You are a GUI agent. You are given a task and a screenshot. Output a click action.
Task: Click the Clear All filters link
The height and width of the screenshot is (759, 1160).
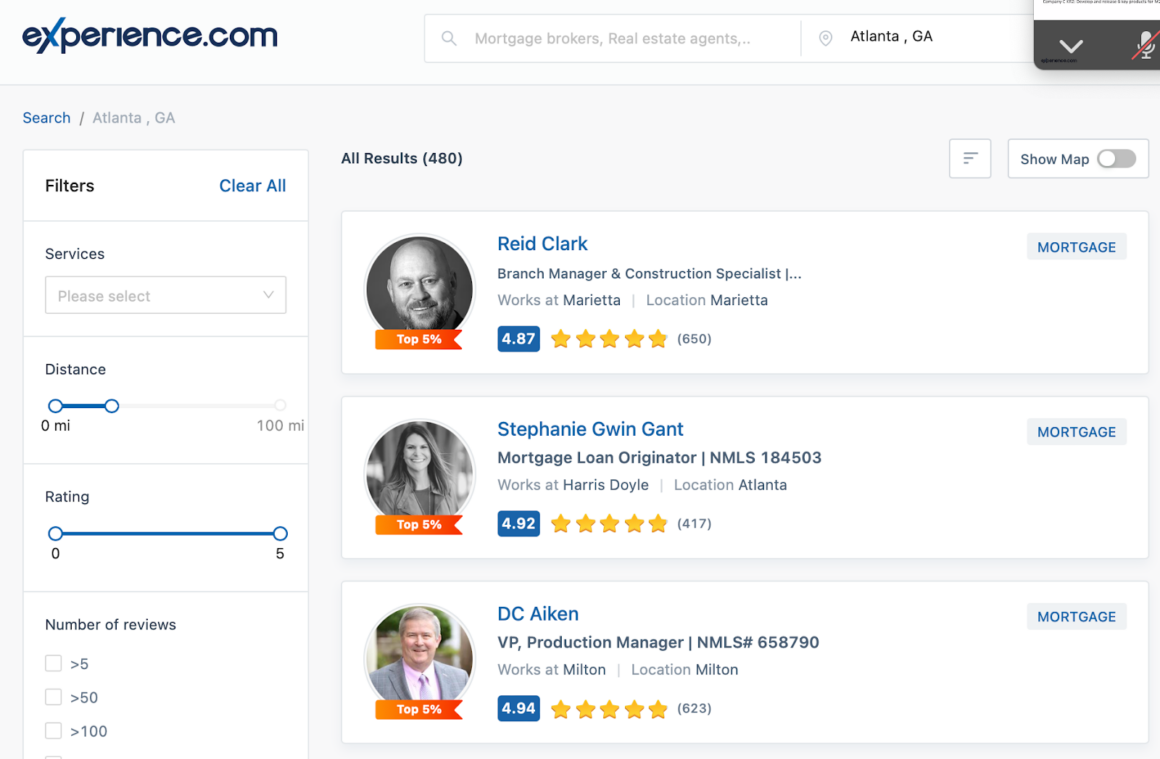[252, 185]
